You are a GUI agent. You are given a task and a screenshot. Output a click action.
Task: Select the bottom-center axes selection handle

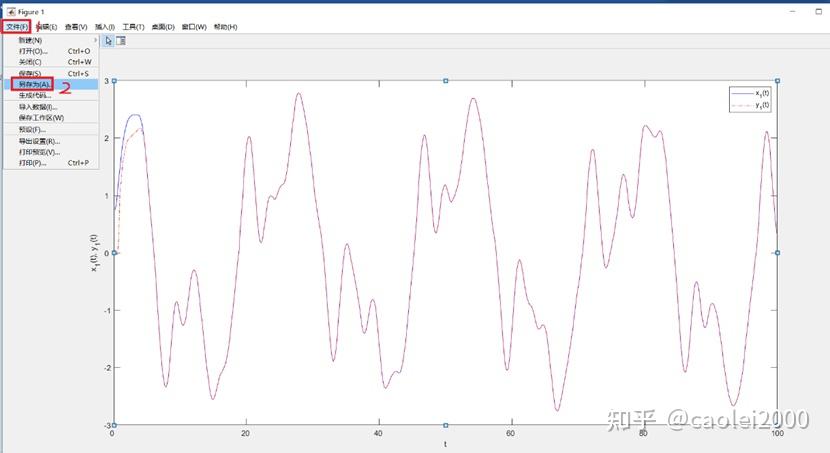446,425
